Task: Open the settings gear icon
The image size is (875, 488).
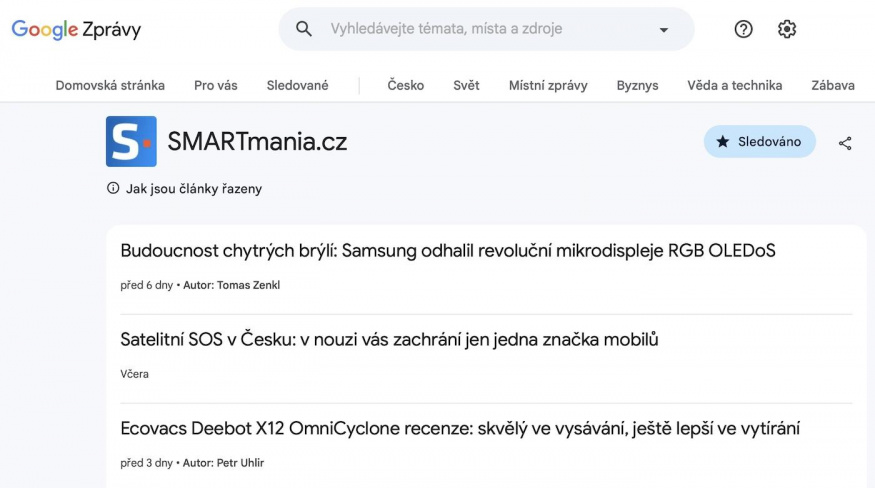Action: pos(787,29)
